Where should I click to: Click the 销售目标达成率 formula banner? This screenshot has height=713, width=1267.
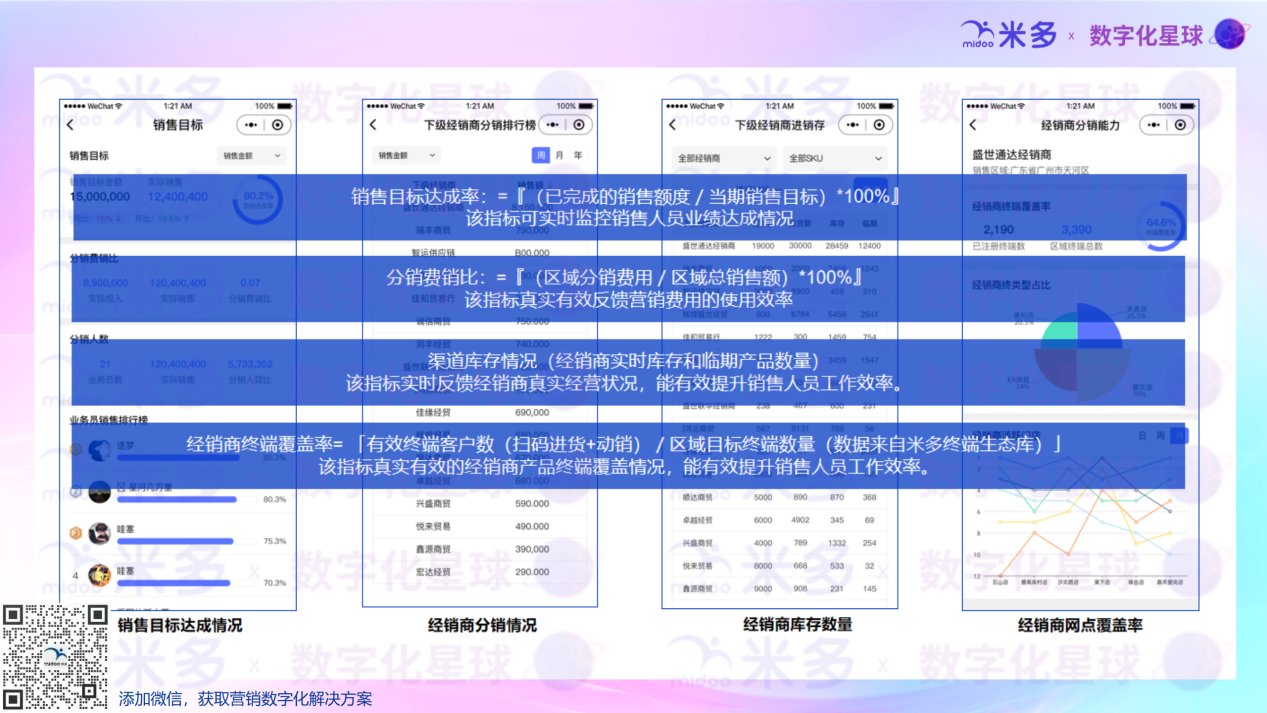[x=628, y=207]
